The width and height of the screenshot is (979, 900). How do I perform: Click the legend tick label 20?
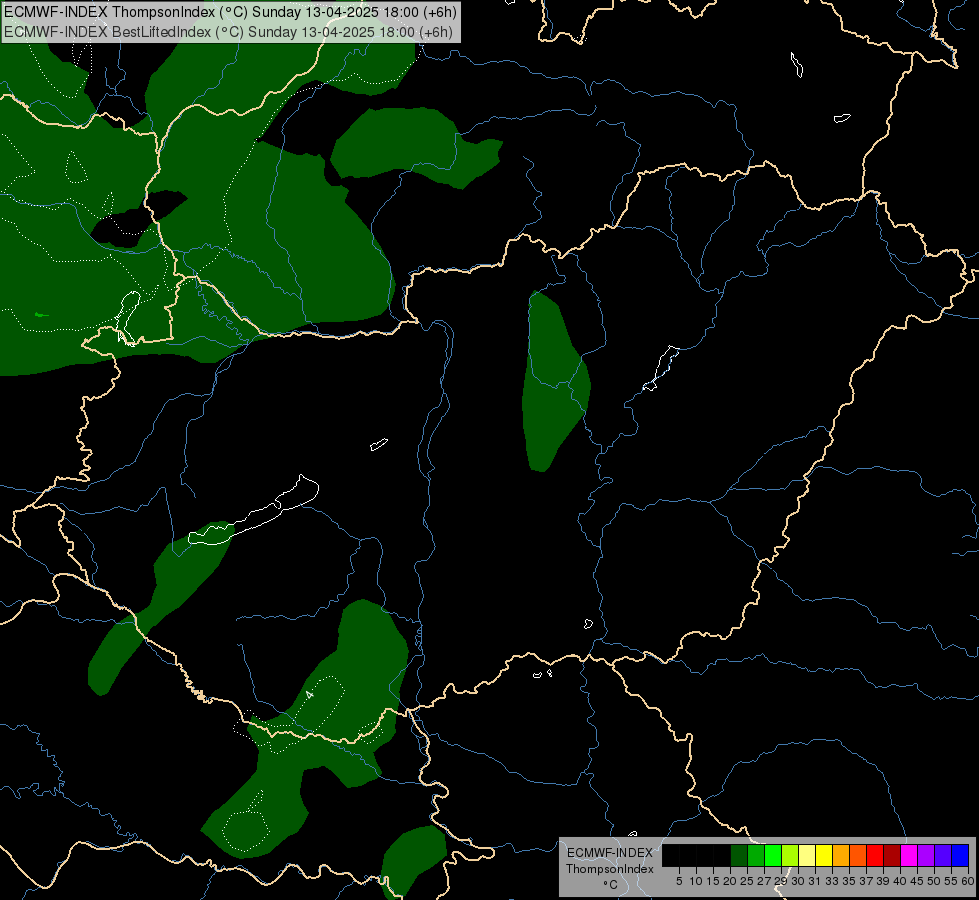tap(730, 881)
